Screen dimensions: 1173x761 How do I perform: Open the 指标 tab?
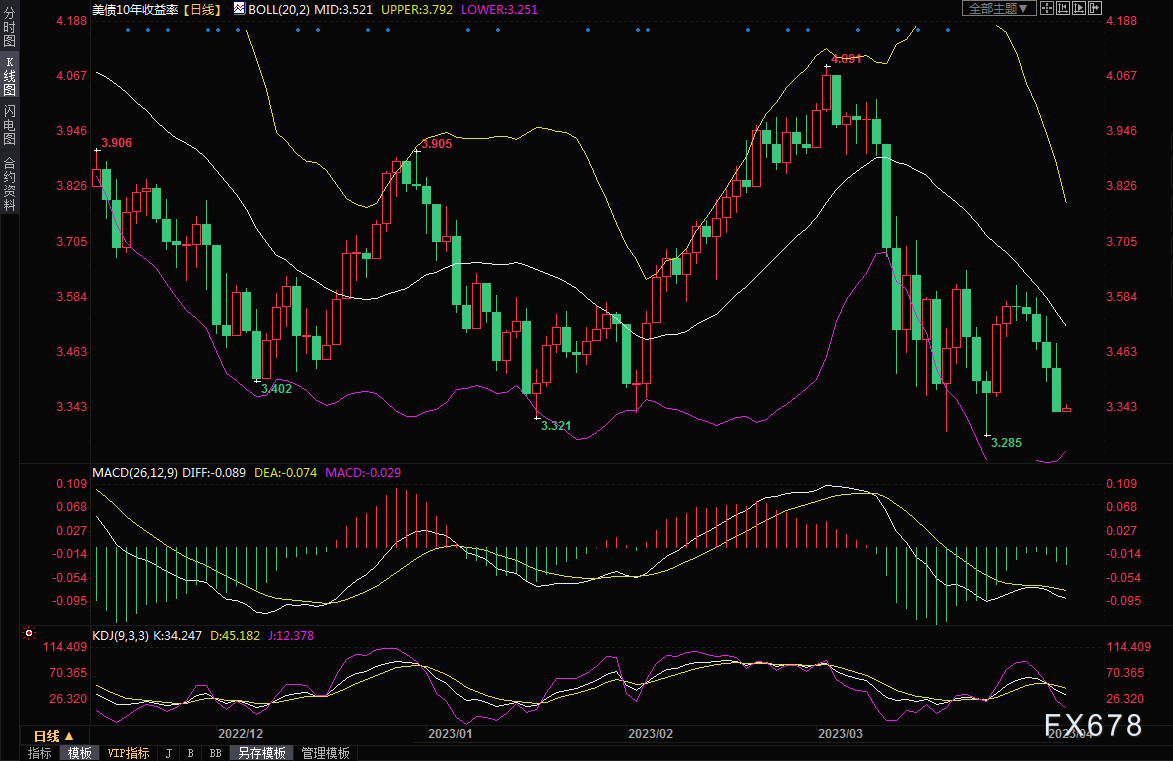(x=40, y=753)
